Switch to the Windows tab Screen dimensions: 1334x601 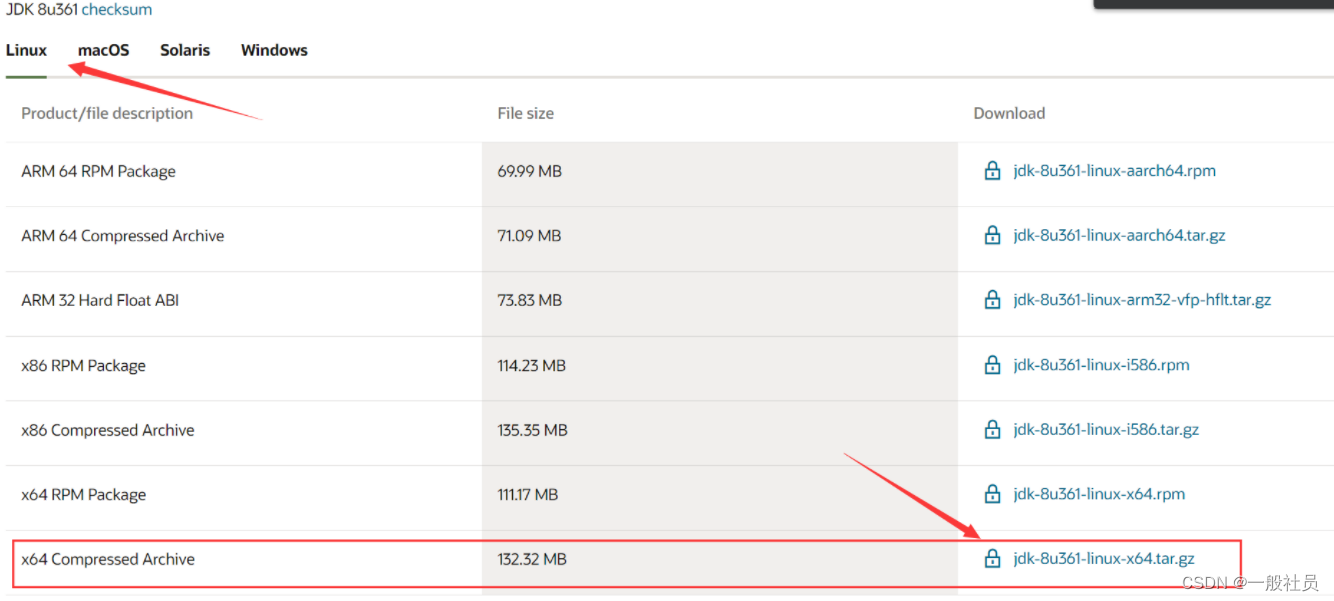(x=274, y=50)
